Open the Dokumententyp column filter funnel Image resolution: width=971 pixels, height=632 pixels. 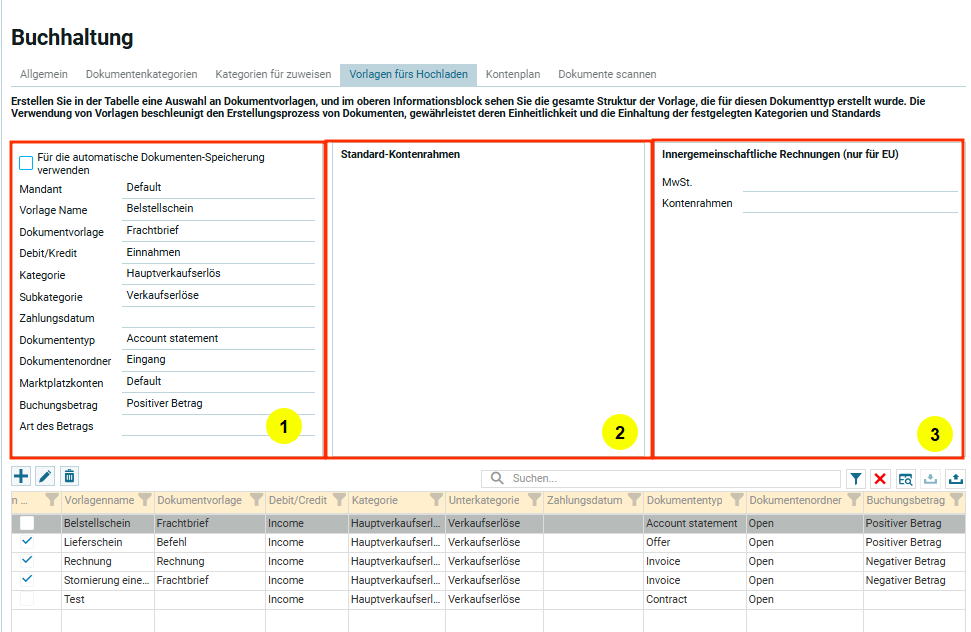tap(735, 500)
